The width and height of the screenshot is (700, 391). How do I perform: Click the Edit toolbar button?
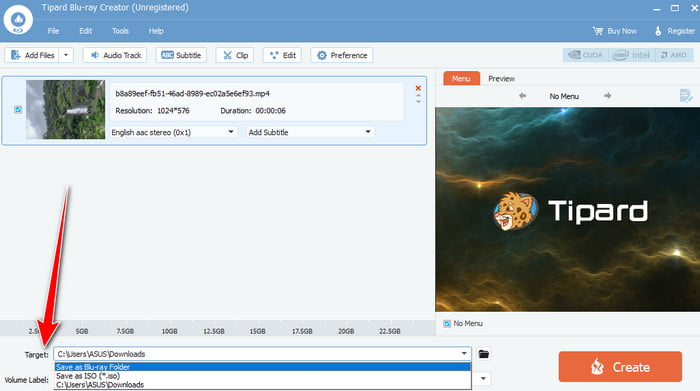click(283, 55)
